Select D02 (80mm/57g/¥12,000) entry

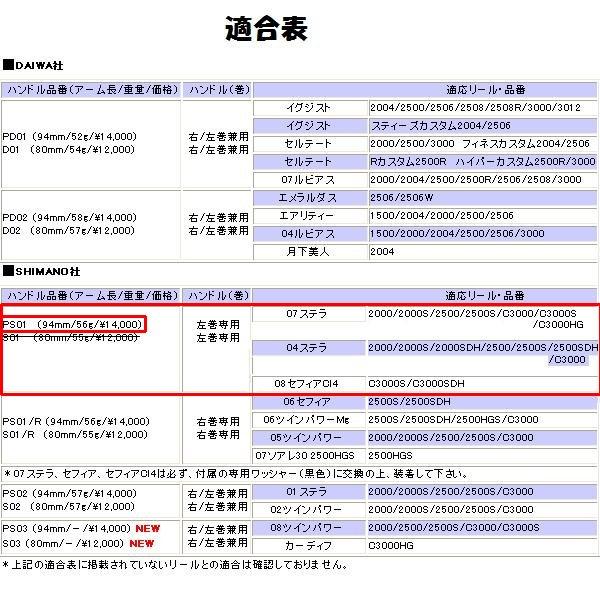pos(68,231)
